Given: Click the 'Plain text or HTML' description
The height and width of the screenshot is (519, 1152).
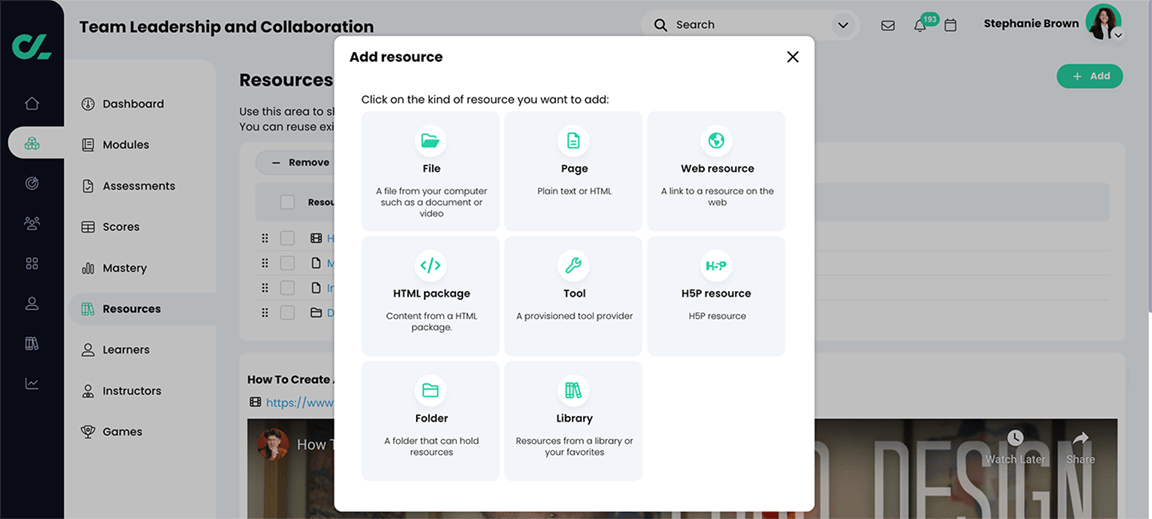Looking at the screenshot, I should pyautogui.click(x=574, y=191).
